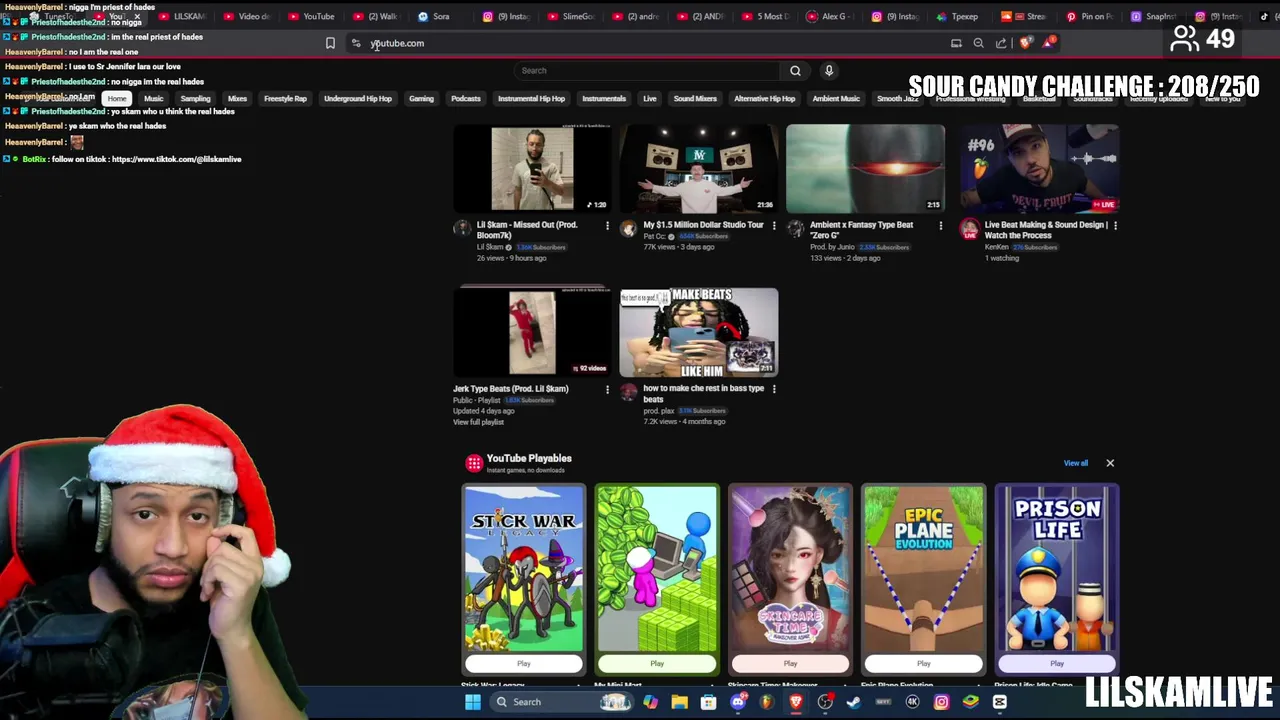Open Instagram app from the taskbar
Screen dimensions: 1280x720
pos(941,702)
